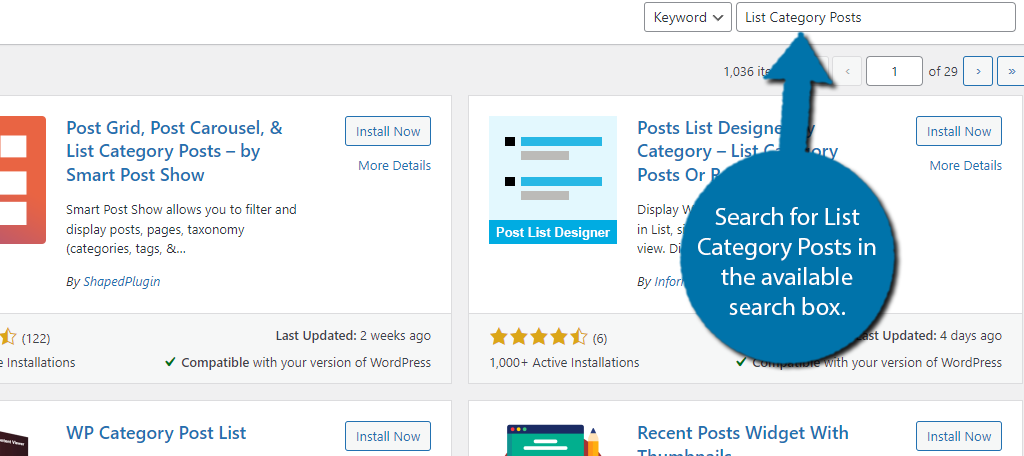Click the 'Last Updated: 4 days ago' text
The width and height of the screenshot is (1024, 456).
[927, 336]
